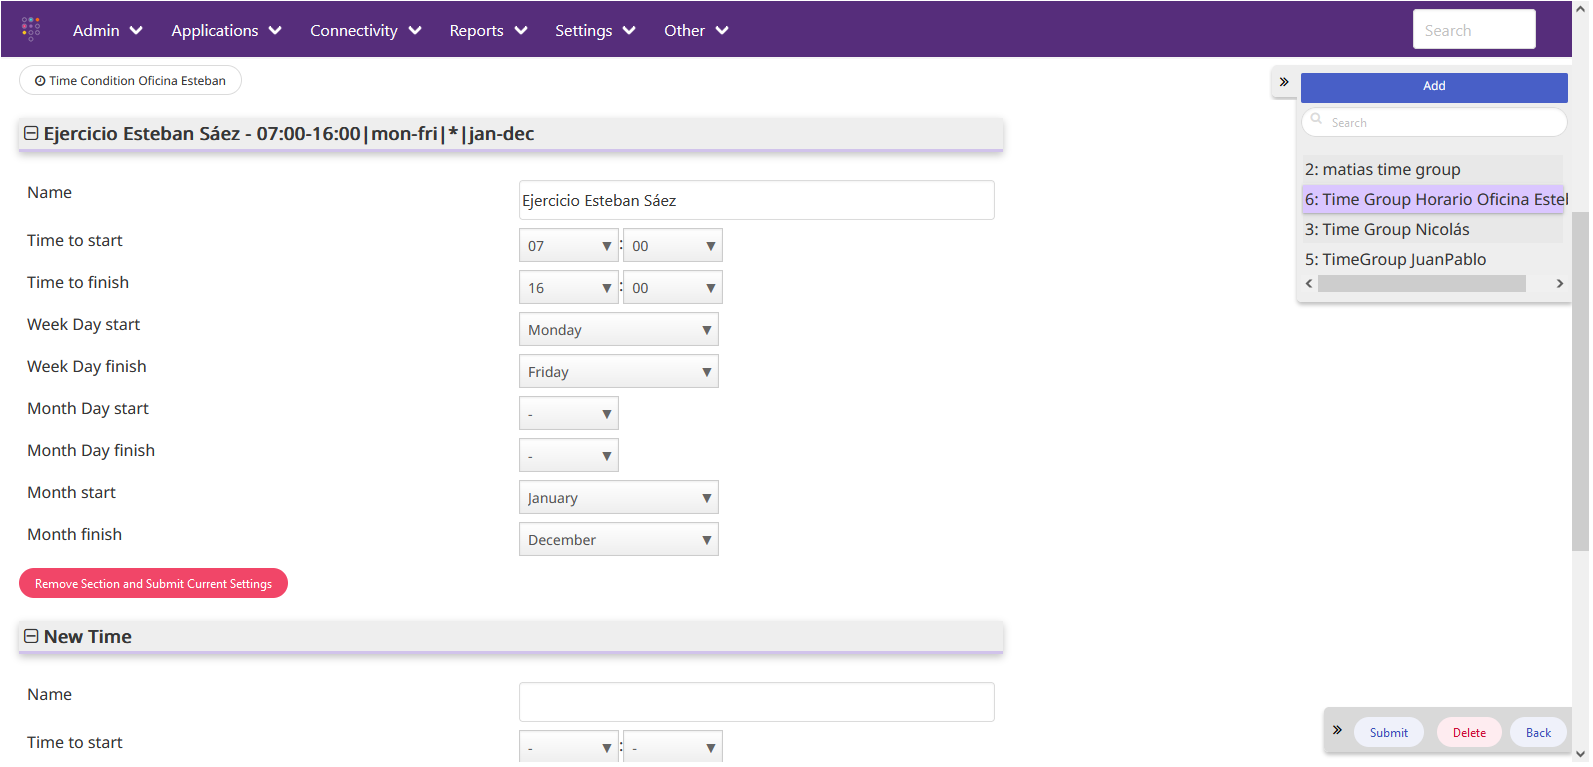This screenshot has width=1593, height=767.
Task: Click the FreePBX logo icon
Action: click(x=31, y=29)
